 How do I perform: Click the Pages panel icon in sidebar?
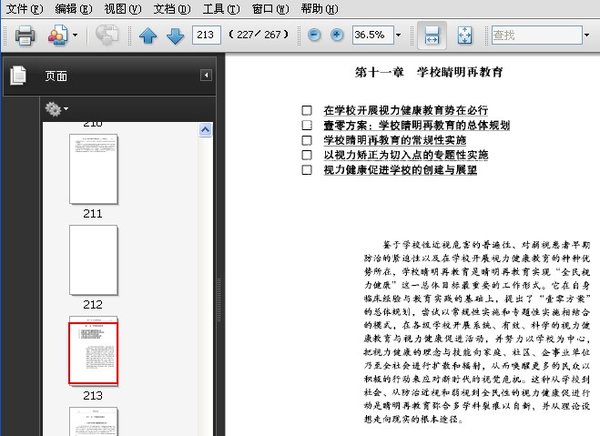[x=17, y=75]
